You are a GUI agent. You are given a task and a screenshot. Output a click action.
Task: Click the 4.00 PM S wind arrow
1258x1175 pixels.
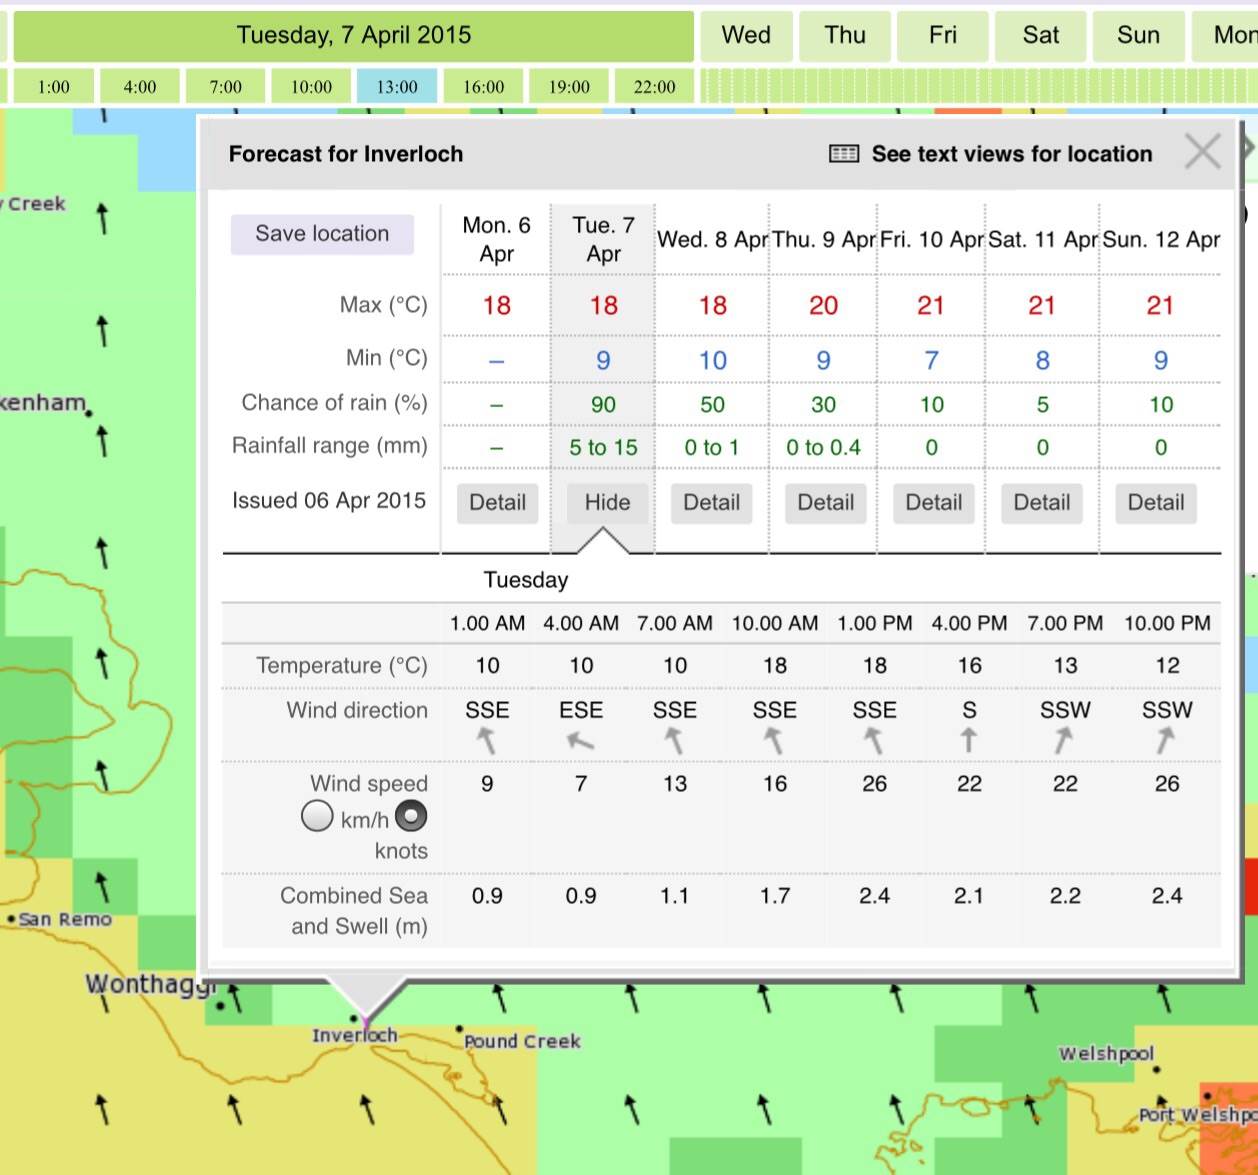[x=968, y=741]
